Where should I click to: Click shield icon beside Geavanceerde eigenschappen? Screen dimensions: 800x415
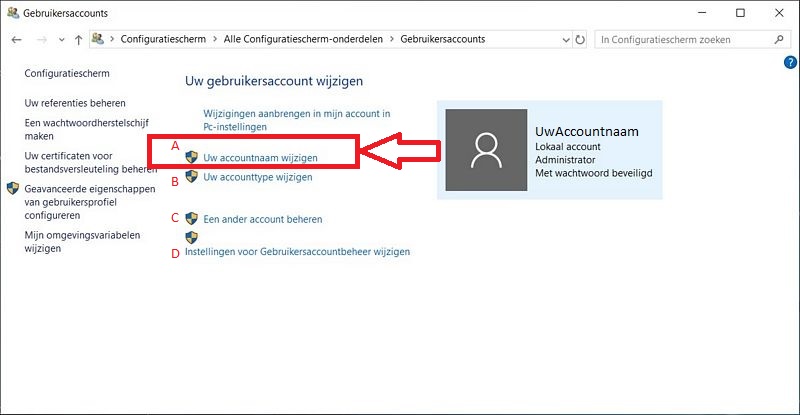13,188
